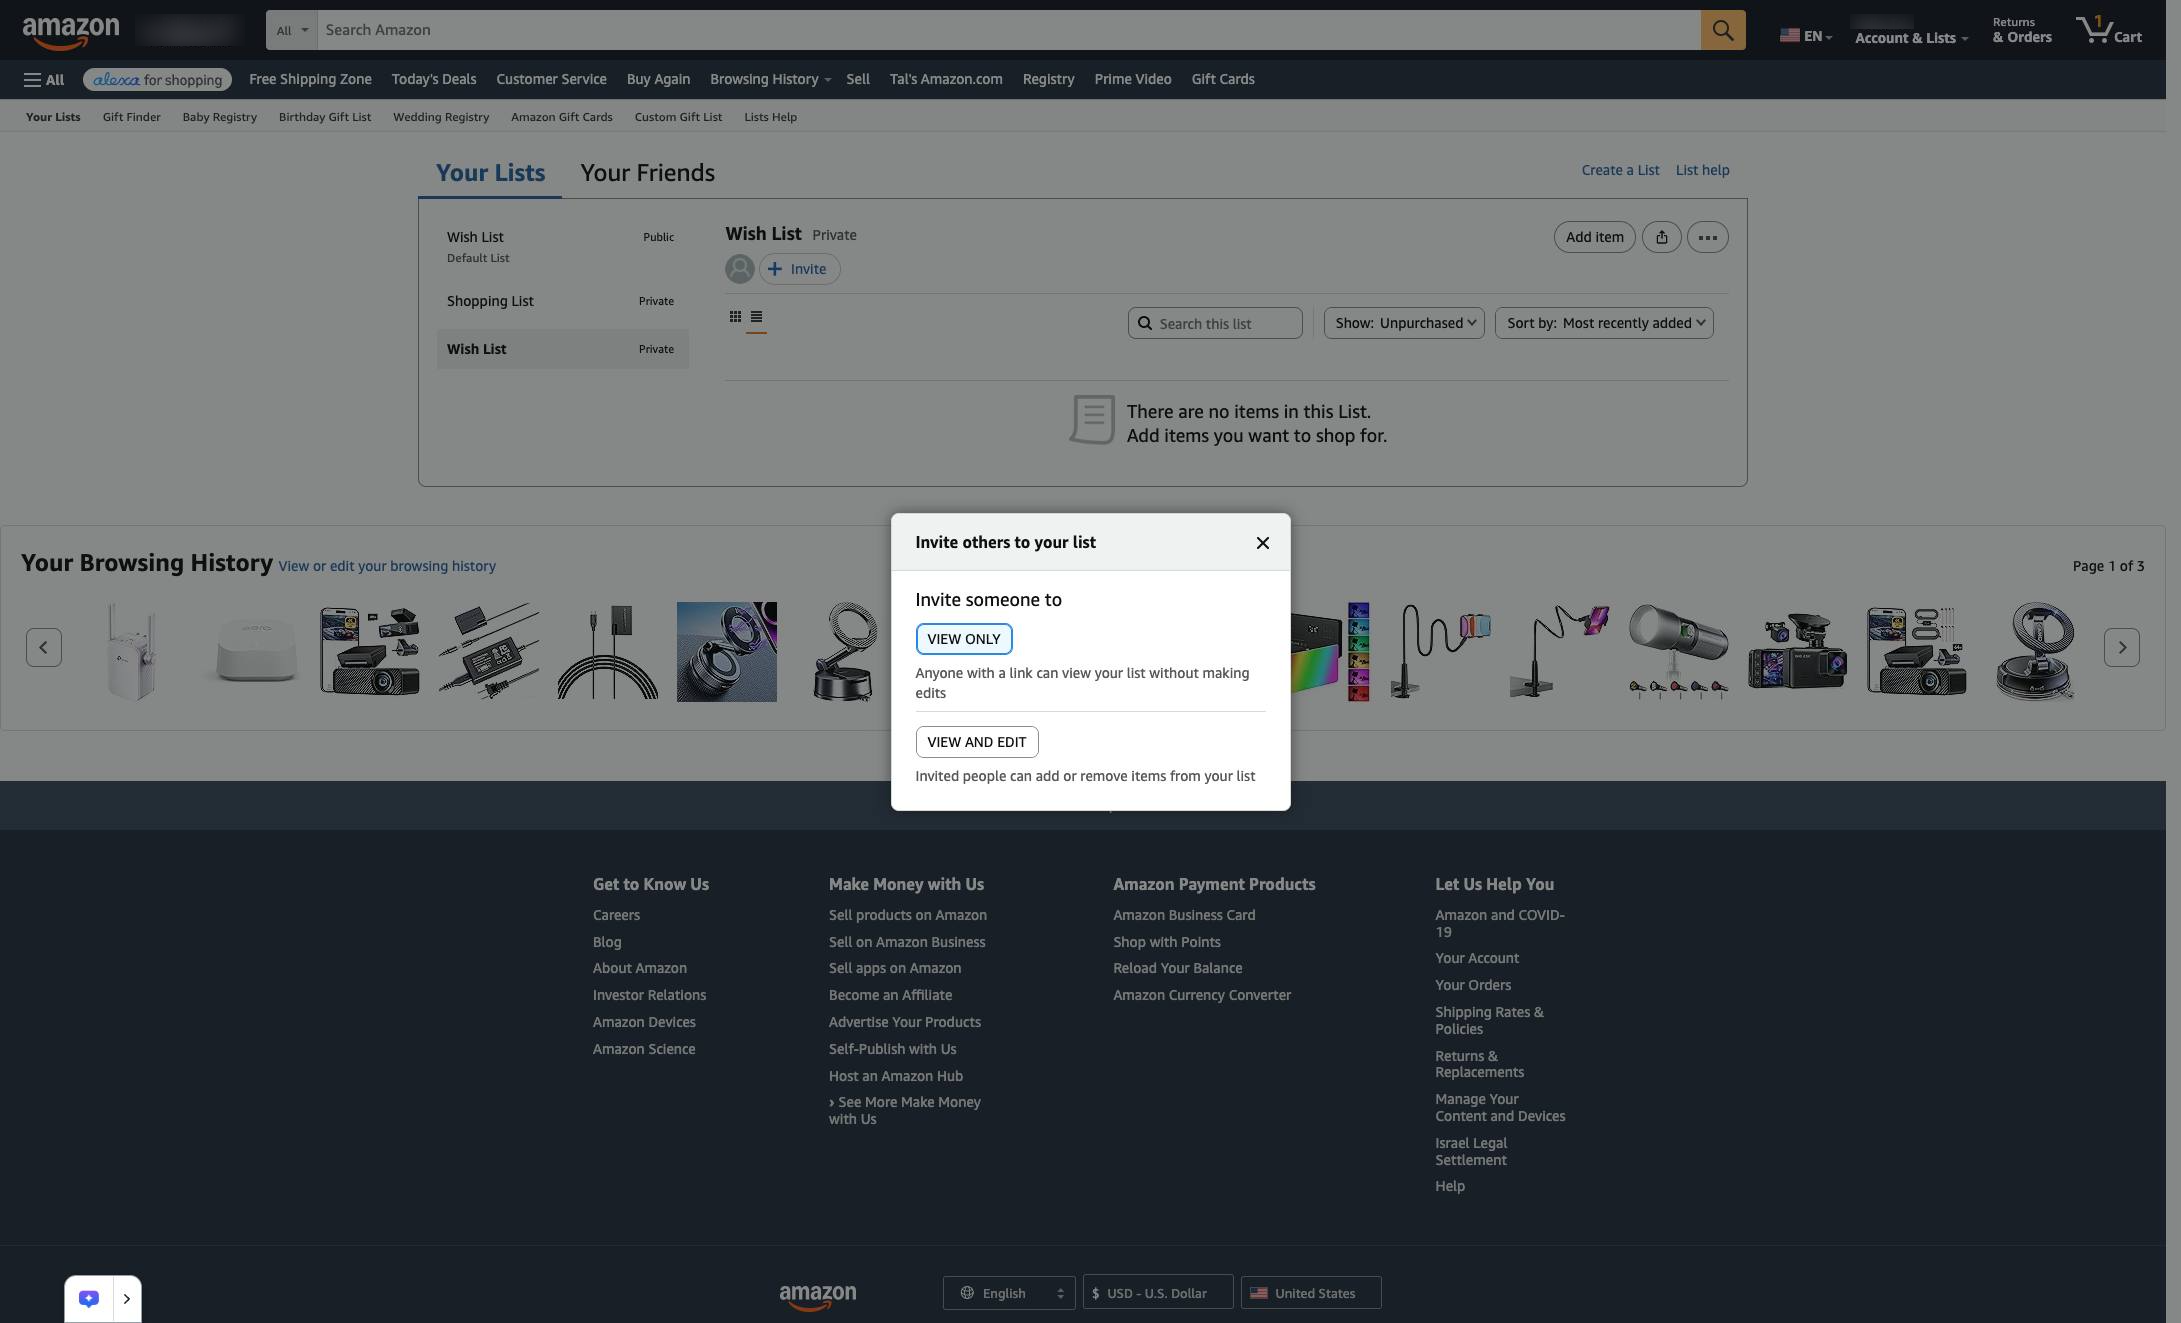Switch to list view layout
Image resolution: width=2181 pixels, height=1323 pixels.
coord(756,317)
